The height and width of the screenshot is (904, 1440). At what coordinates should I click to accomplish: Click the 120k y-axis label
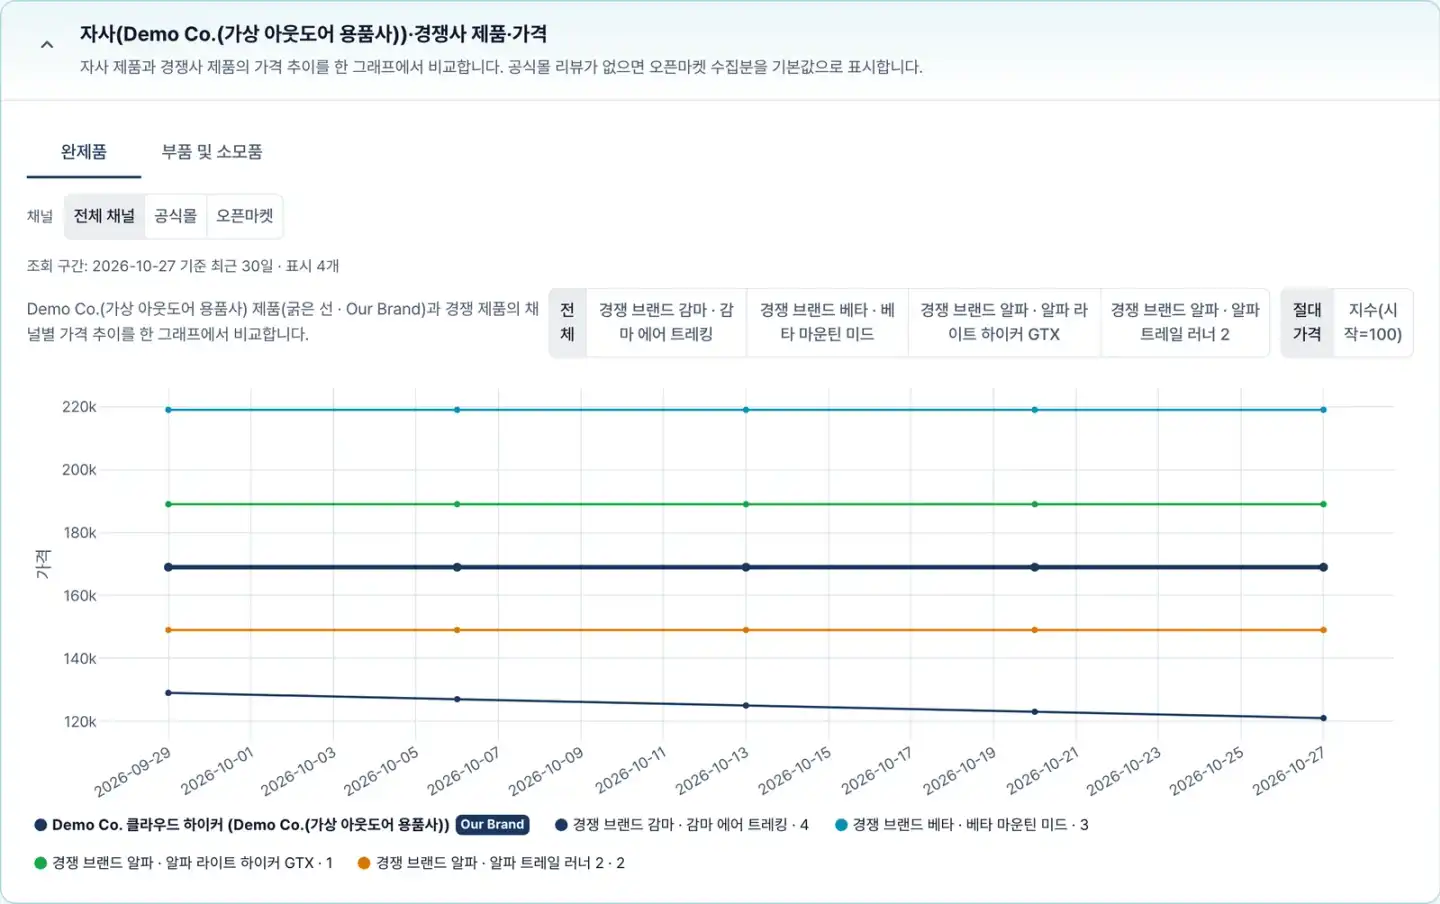pyautogui.click(x=79, y=722)
